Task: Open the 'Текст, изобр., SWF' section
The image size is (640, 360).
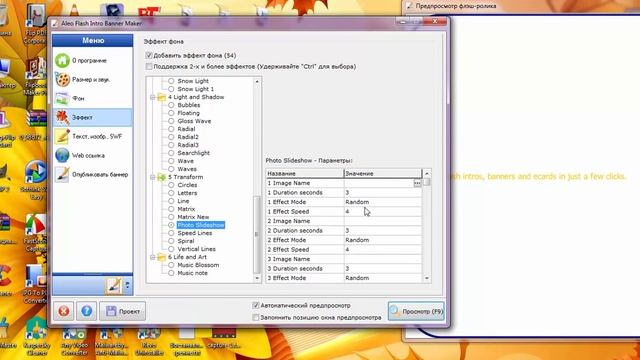Action: (92, 136)
